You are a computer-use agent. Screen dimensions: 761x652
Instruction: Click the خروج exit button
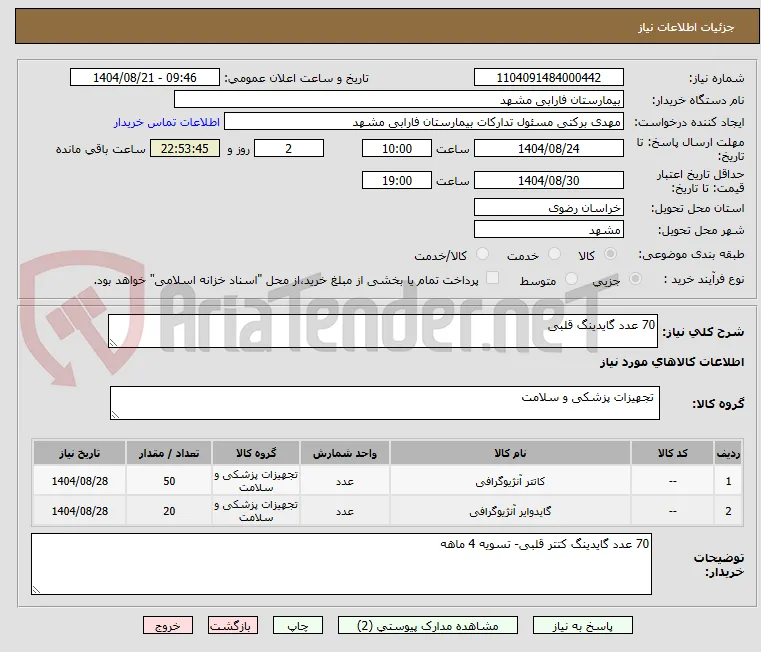[167, 625]
